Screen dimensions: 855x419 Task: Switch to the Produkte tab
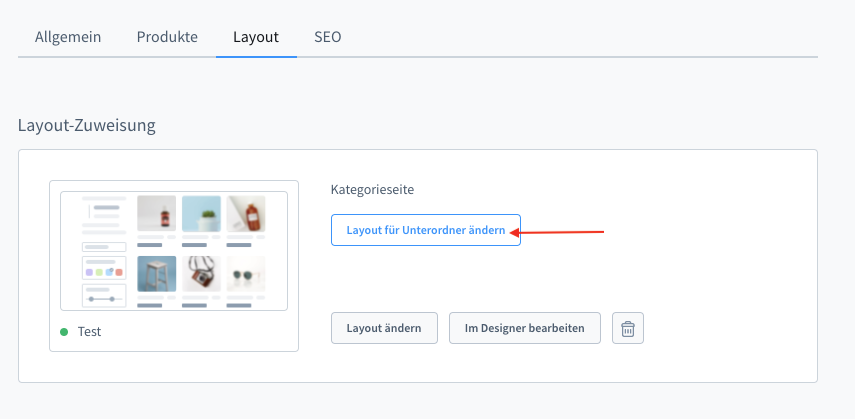tap(167, 37)
